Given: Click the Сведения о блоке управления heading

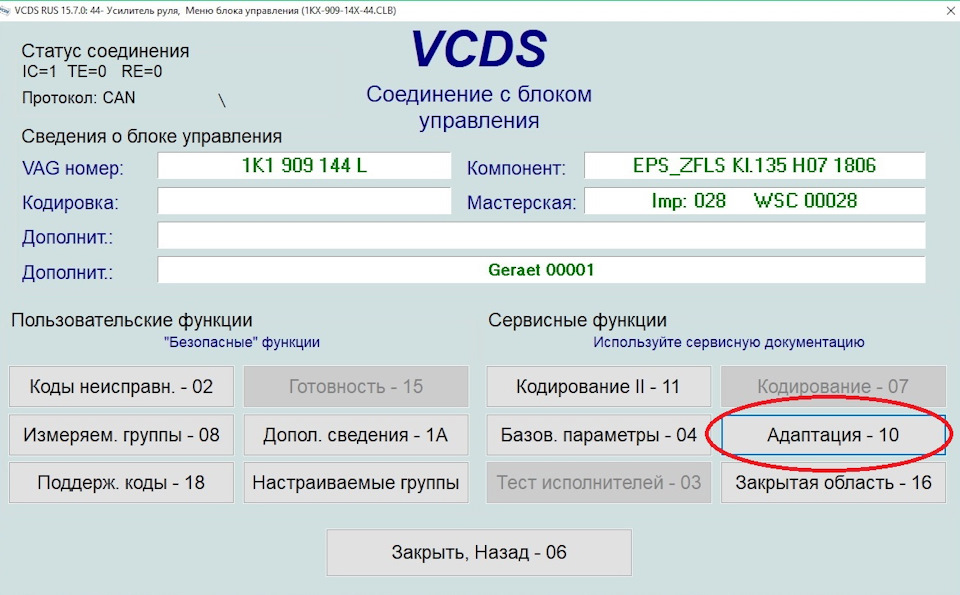Looking at the screenshot, I should tap(152, 137).
